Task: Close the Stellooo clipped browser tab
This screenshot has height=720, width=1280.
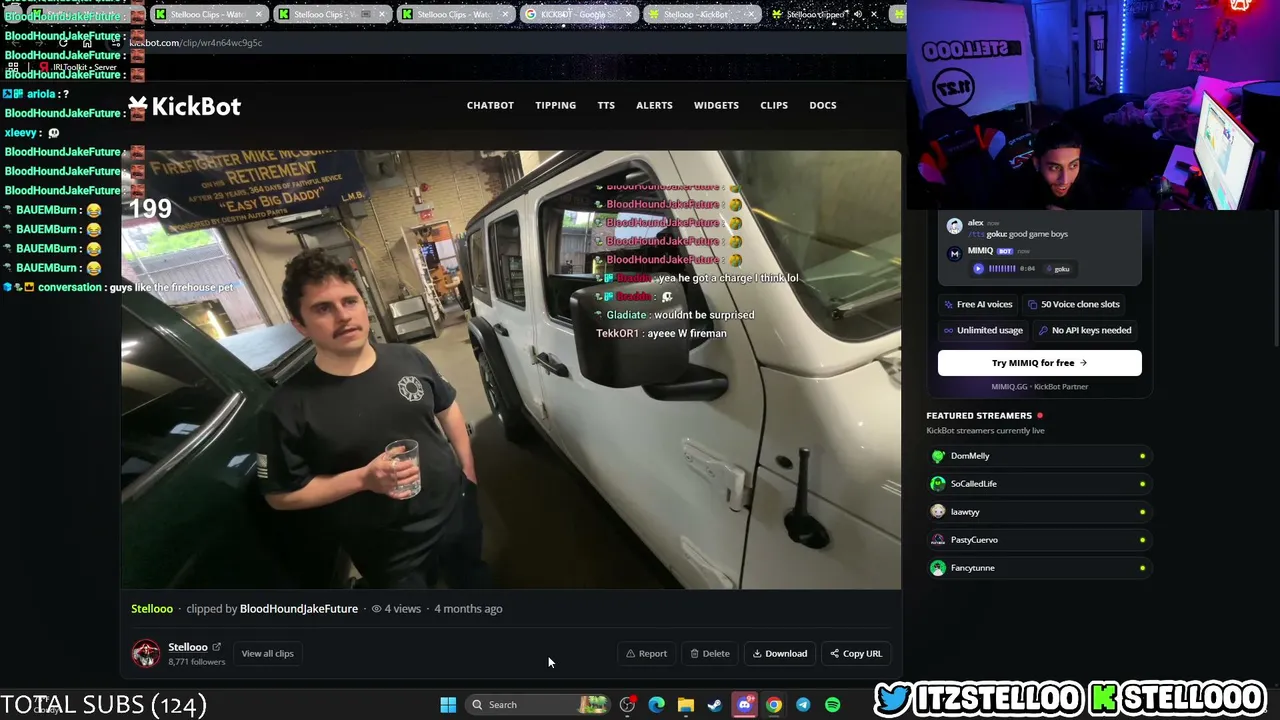Action: pyautogui.click(x=874, y=15)
